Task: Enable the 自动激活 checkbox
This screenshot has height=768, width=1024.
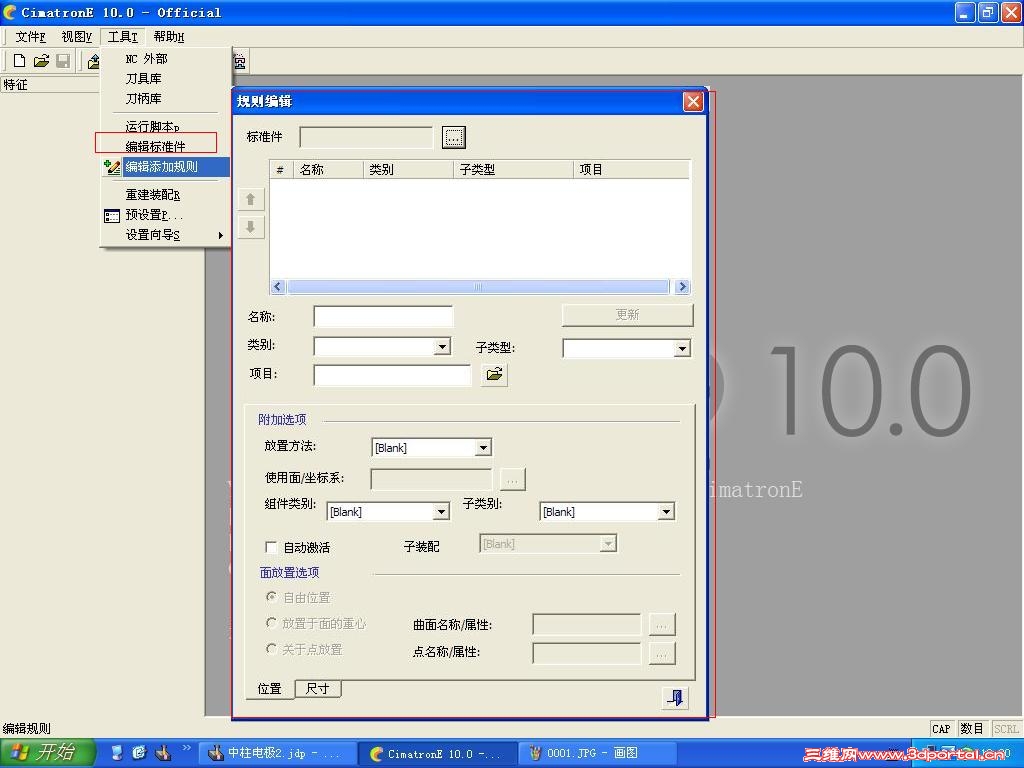Action: tap(271, 547)
